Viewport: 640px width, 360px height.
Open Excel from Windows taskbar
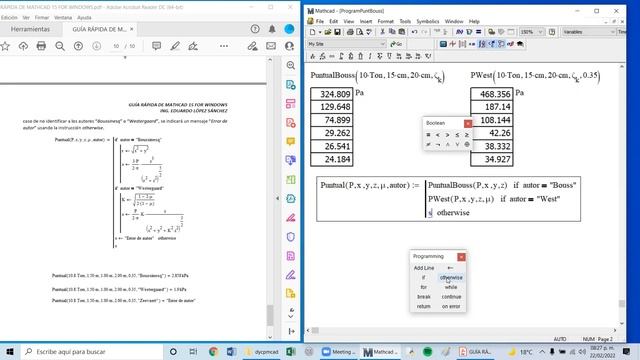291,351
